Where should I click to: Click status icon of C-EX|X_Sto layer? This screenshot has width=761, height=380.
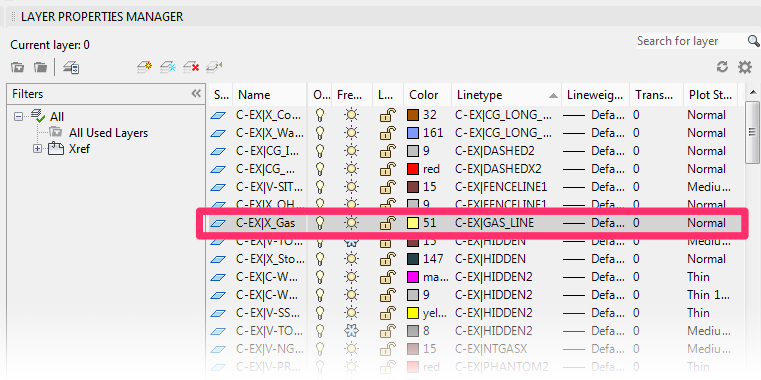coord(218,259)
